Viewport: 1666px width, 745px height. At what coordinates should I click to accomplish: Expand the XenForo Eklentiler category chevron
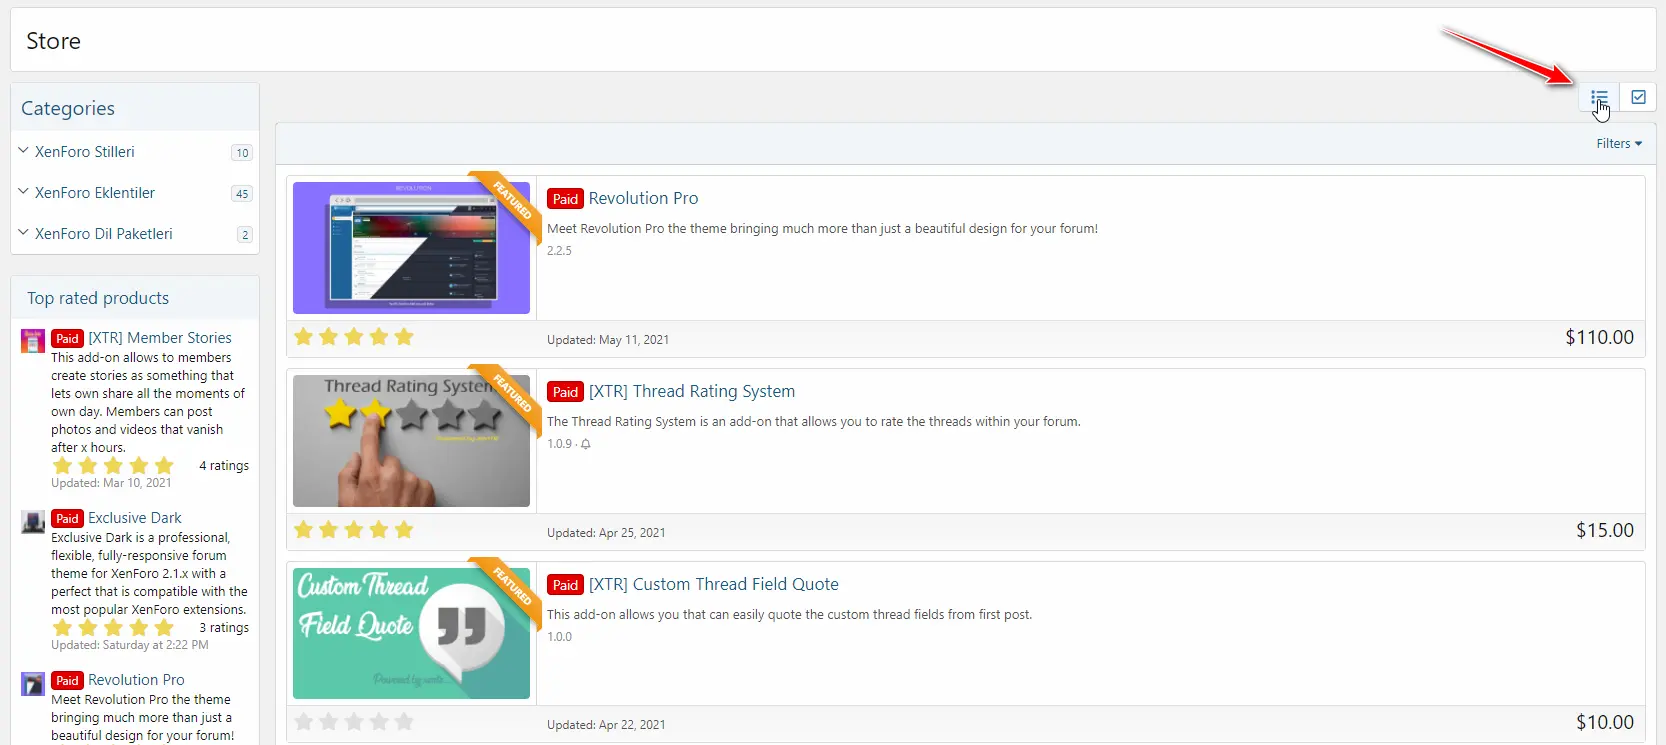coord(23,192)
